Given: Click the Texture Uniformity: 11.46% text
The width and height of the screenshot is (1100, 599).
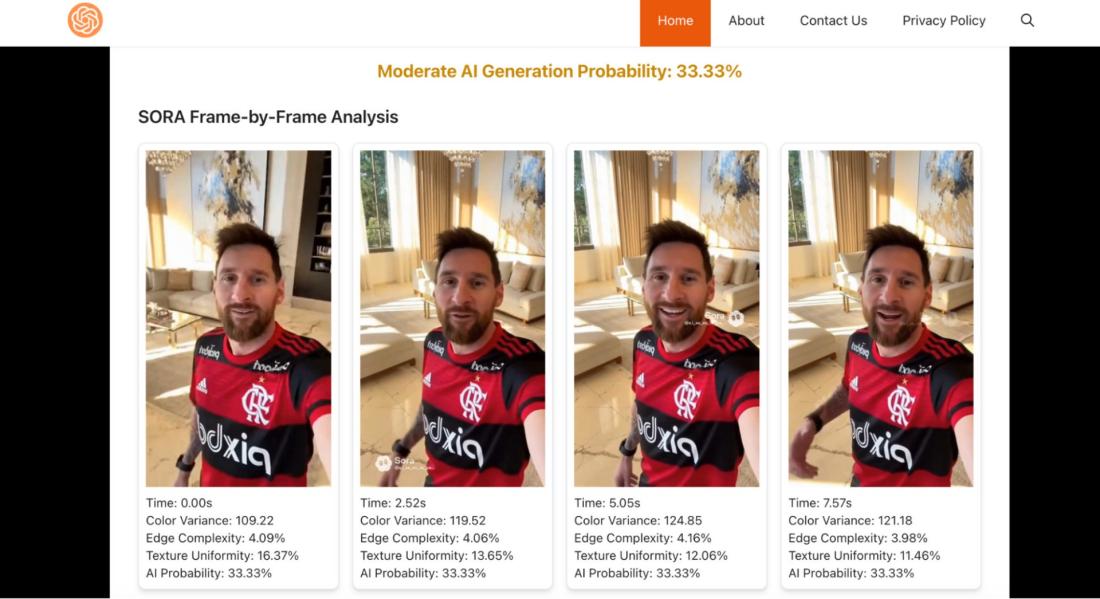Looking at the screenshot, I should pos(865,556).
